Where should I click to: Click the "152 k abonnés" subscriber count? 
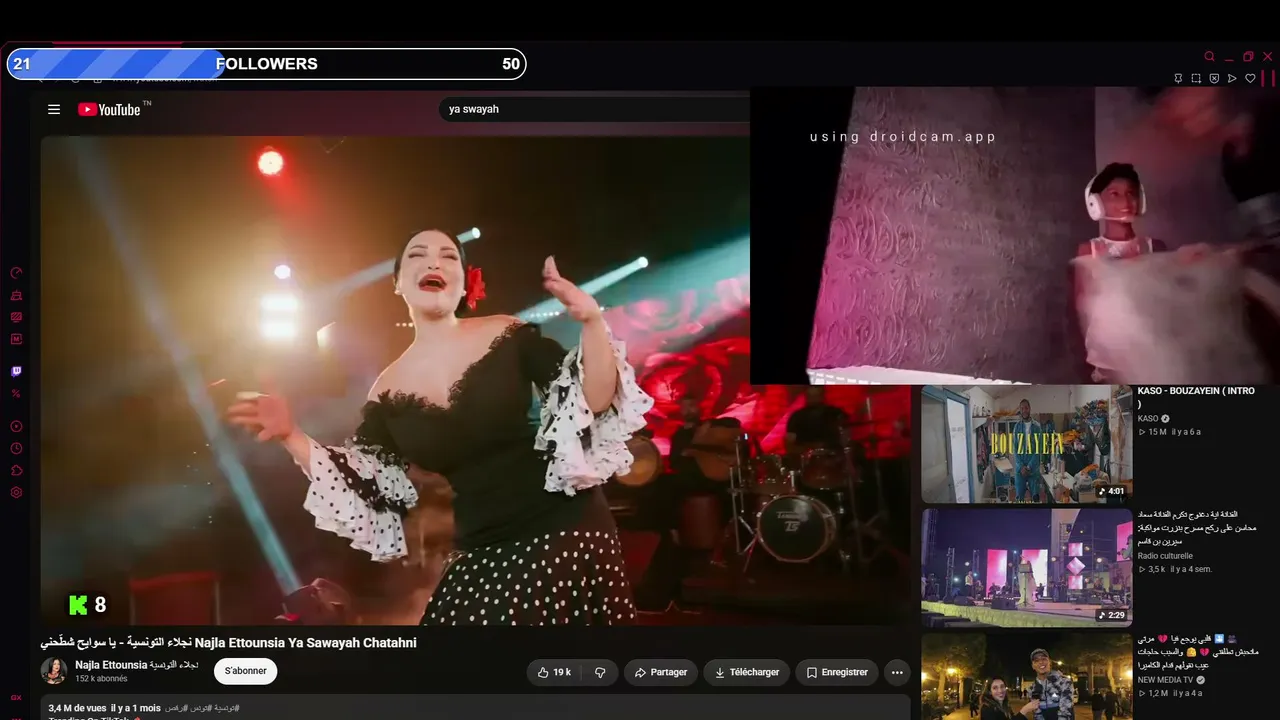(x=101, y=679)
